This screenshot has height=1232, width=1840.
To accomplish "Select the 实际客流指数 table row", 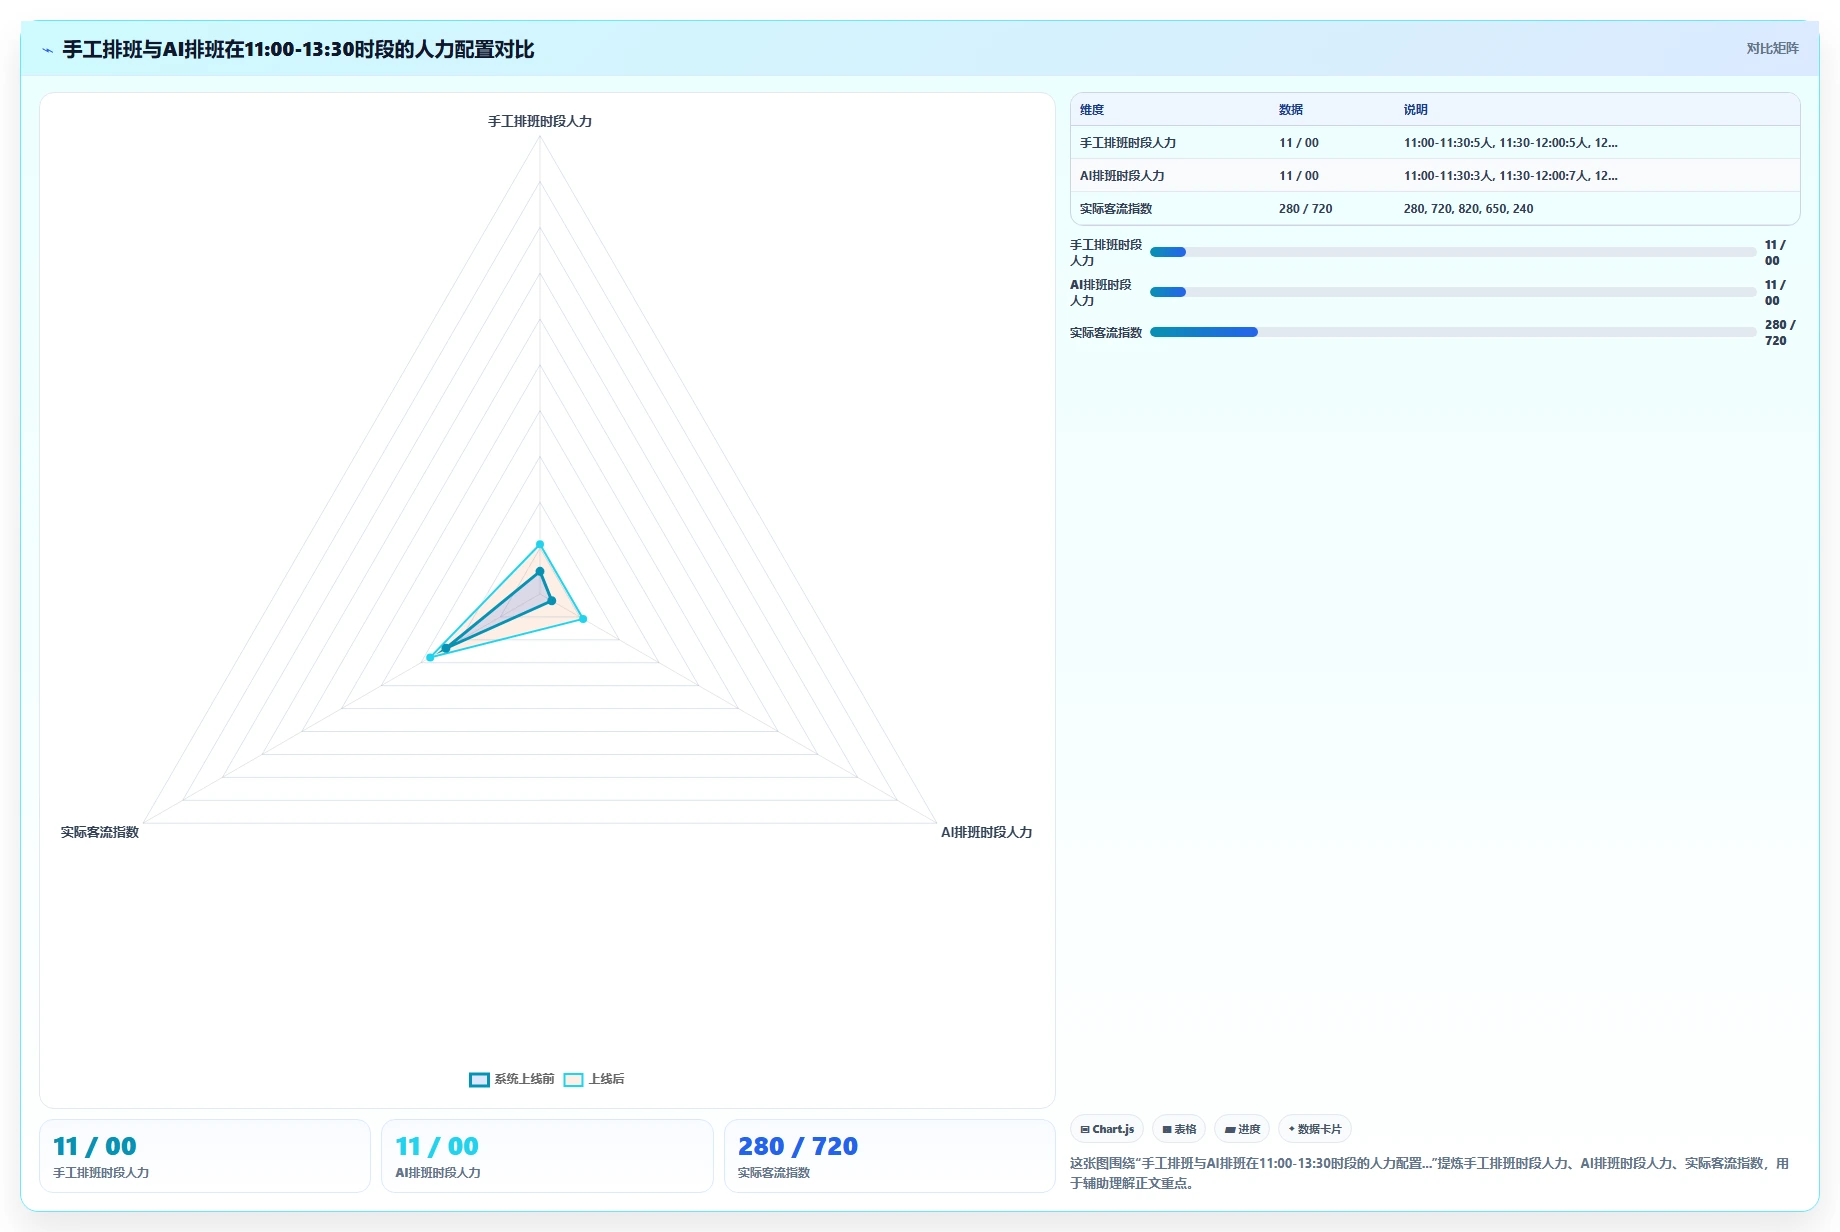I will [x=1435, y=209].
